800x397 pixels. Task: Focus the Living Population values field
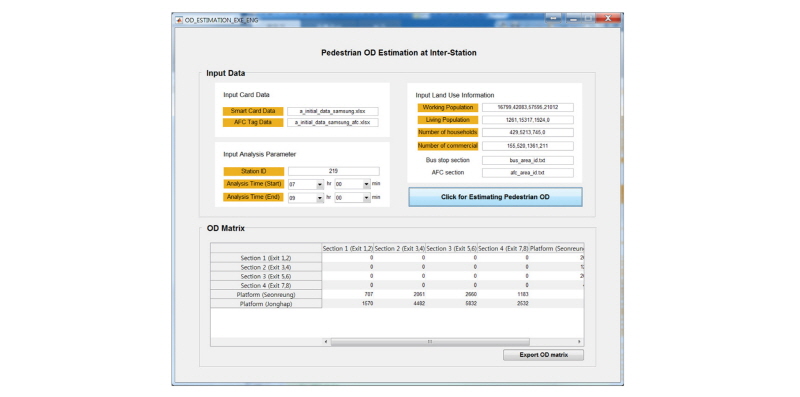(x=528, y=120)
